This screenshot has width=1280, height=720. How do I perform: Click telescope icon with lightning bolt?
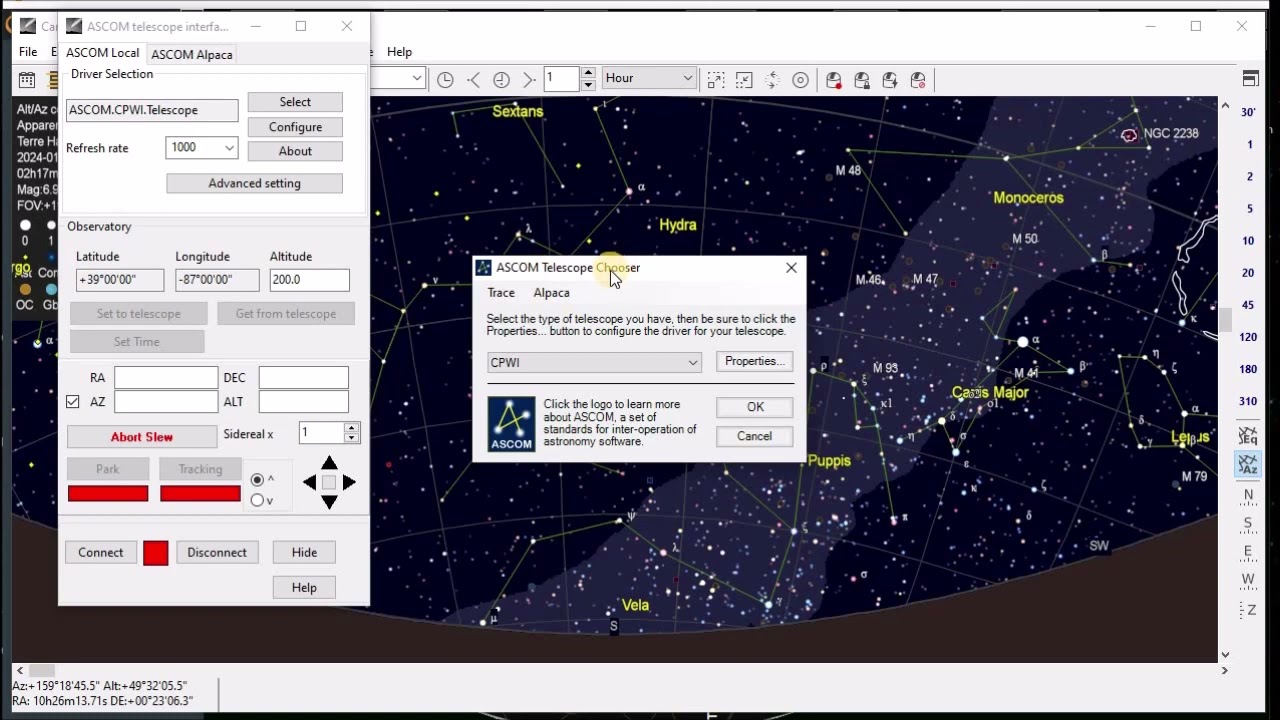(x=890, y=80)
